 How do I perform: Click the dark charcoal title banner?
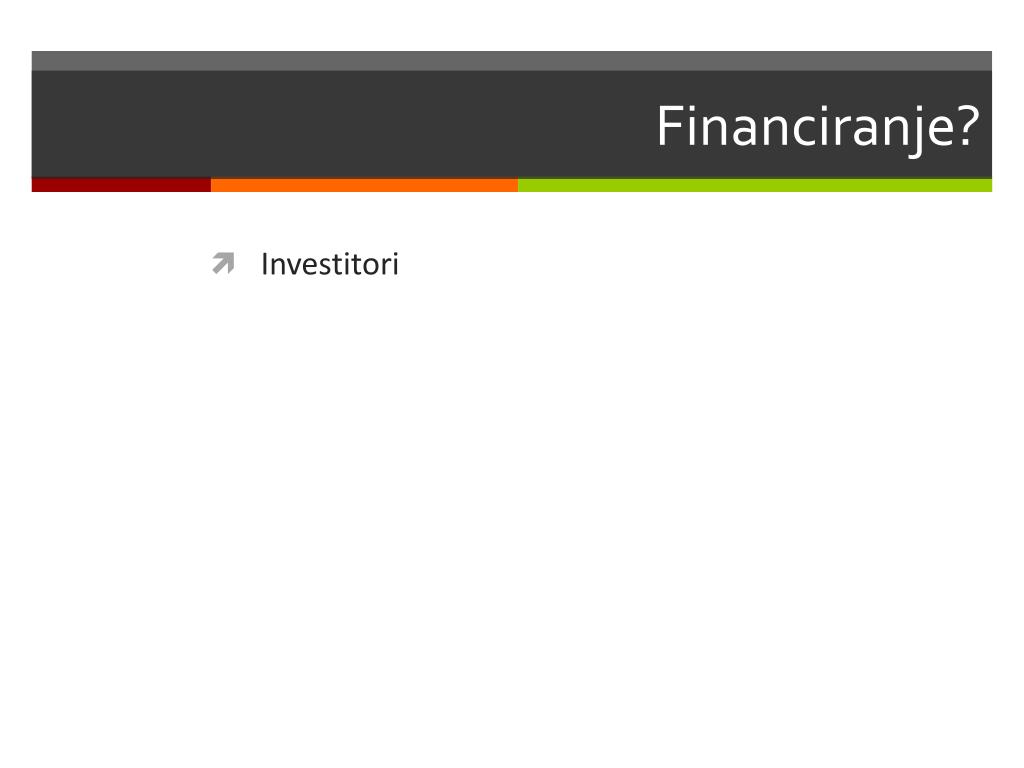[511, 124]
